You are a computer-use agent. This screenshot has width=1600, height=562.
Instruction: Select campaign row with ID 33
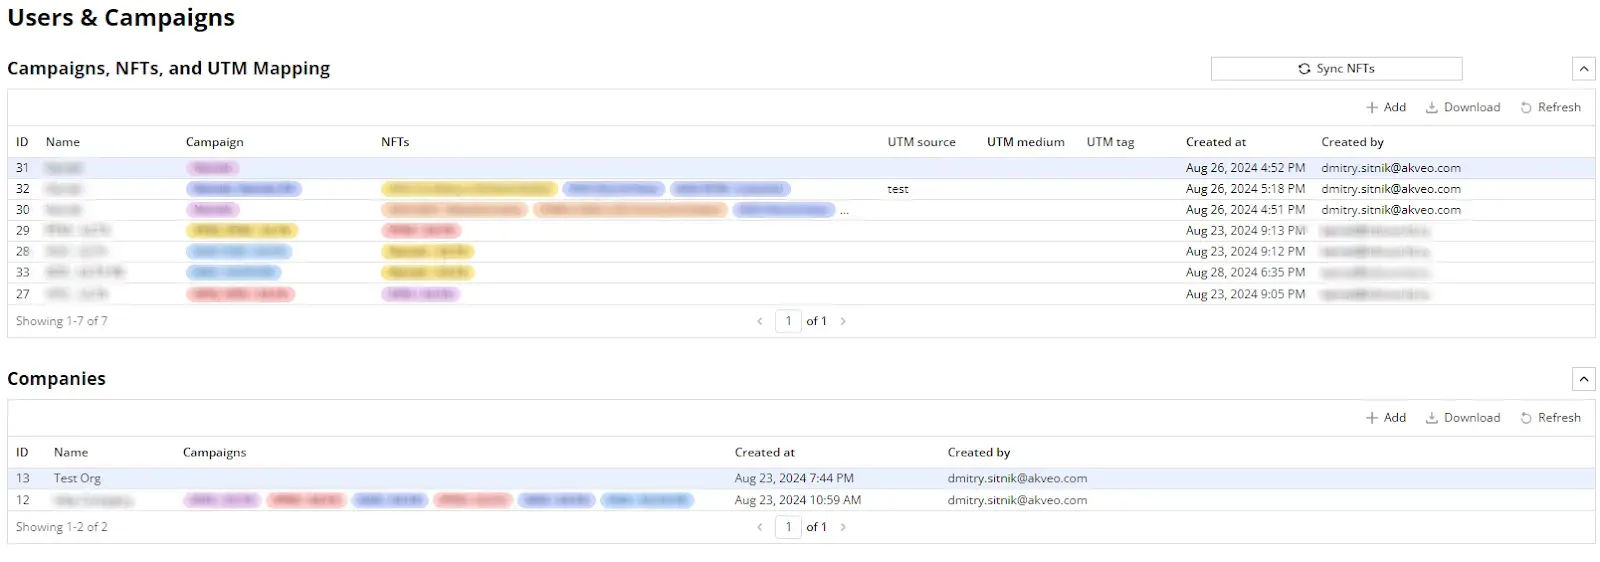pos(801,273)
